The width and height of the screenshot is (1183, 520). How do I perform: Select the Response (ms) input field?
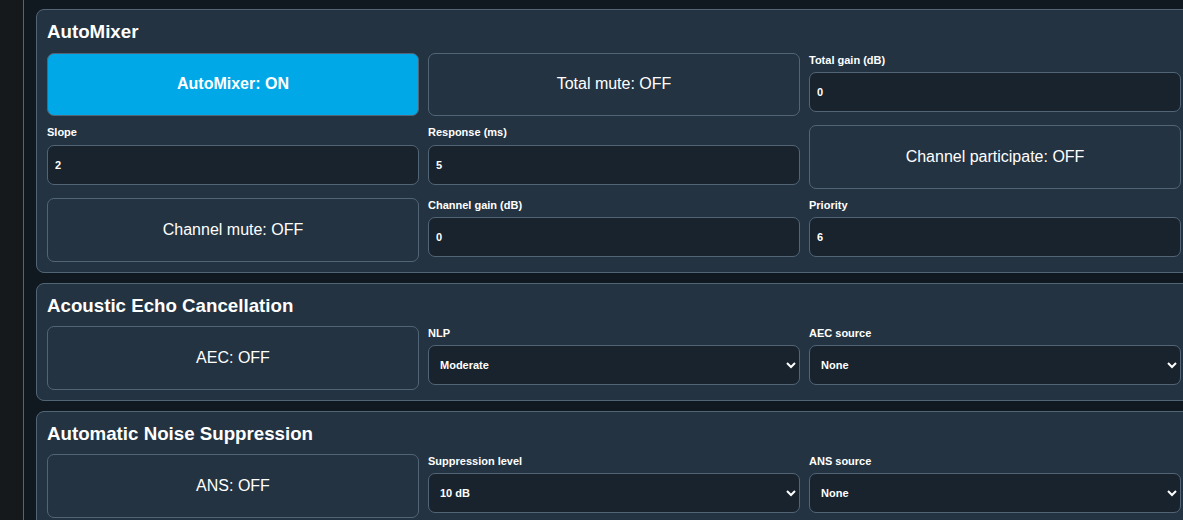613,165
